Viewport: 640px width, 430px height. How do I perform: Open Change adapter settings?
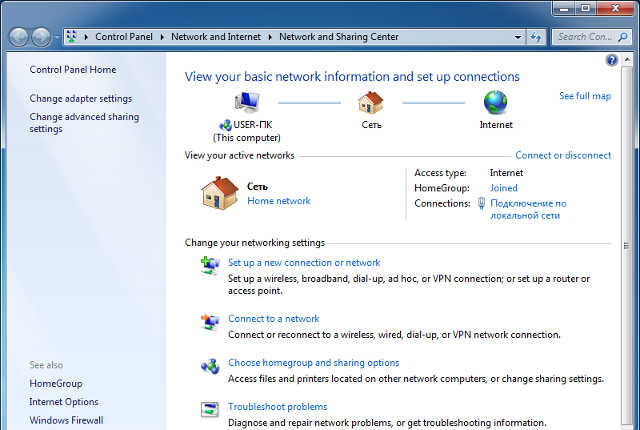[81, 98]
